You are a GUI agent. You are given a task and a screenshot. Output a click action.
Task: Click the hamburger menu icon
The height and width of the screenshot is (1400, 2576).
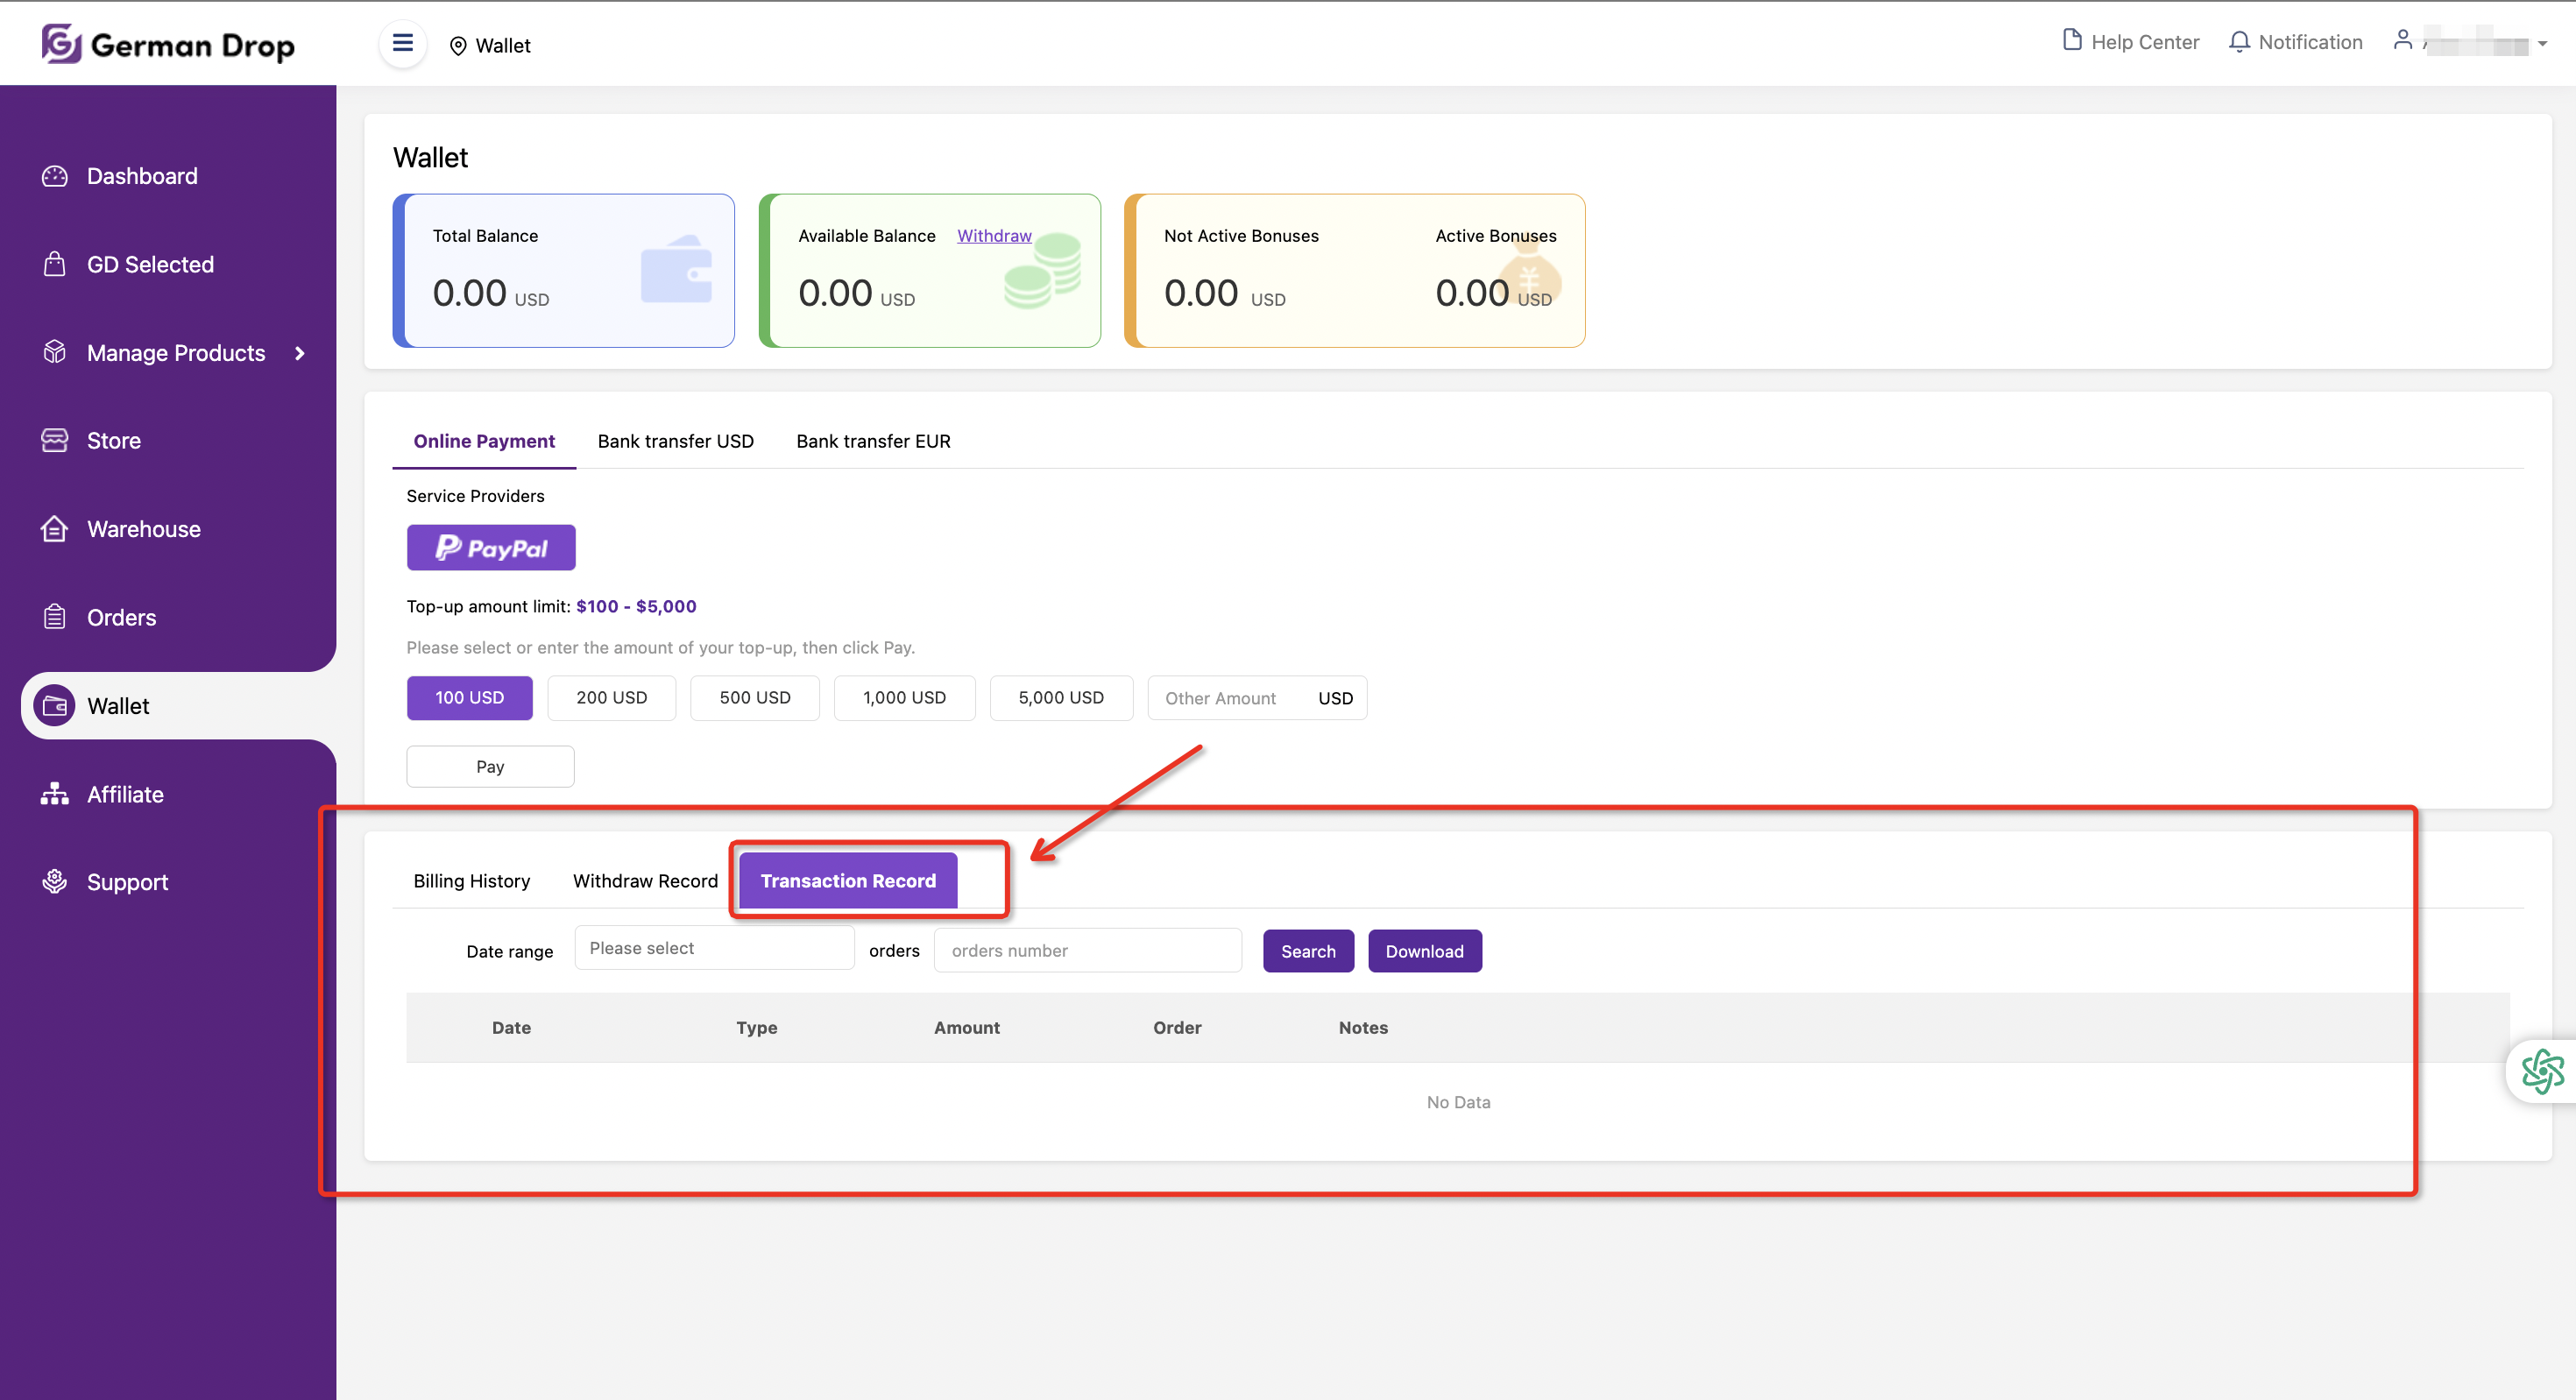click(402, 44)
